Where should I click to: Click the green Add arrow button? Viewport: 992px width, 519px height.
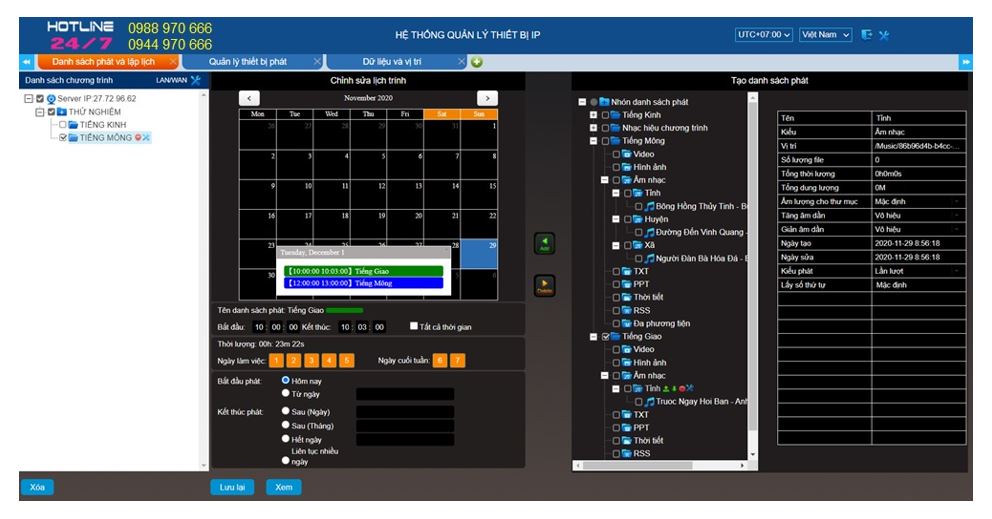coord(543,245)
